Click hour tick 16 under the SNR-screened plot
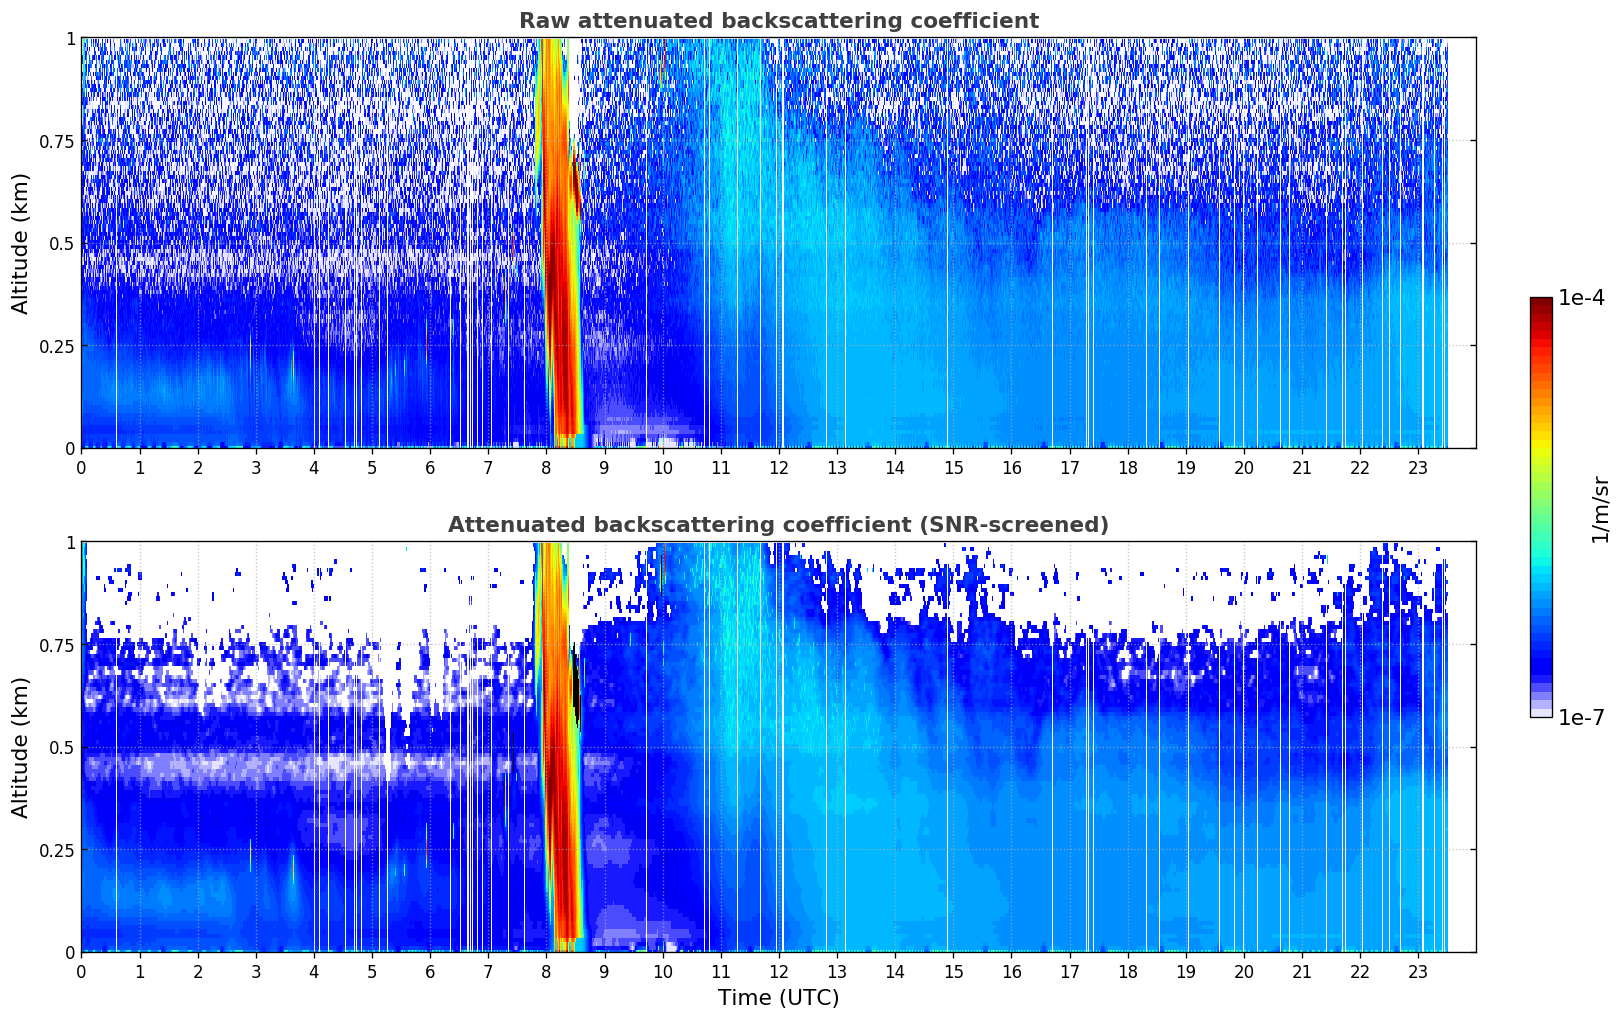1621x1020 pixels. tap(1011, 971)
